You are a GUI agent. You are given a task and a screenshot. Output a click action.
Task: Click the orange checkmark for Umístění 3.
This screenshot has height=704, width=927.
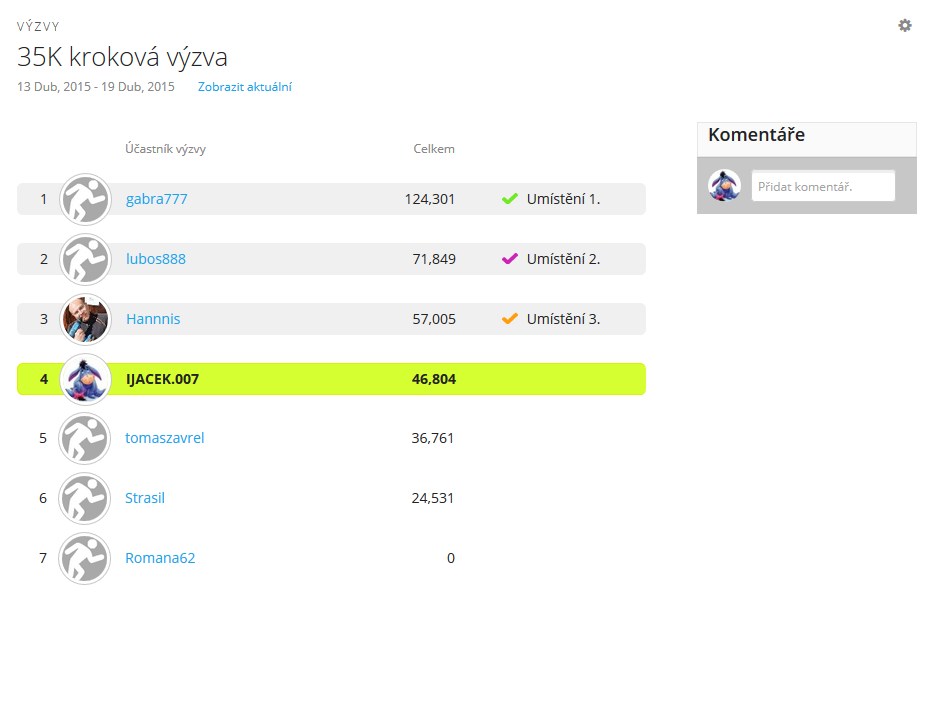click(x=509, y=319)
